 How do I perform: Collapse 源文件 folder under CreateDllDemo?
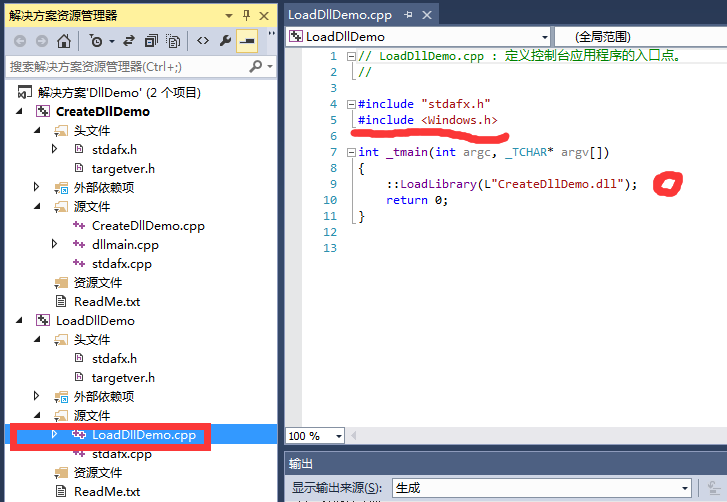38,206
